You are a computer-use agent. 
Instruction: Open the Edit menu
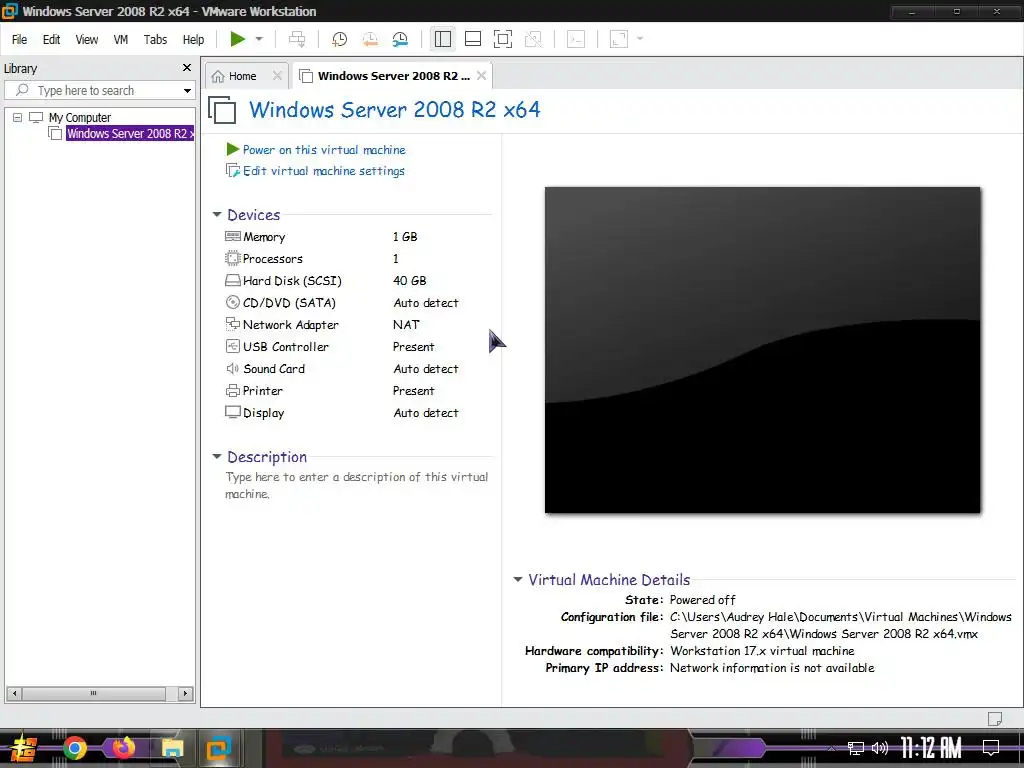pyautogui.click(x=52, y=40)
